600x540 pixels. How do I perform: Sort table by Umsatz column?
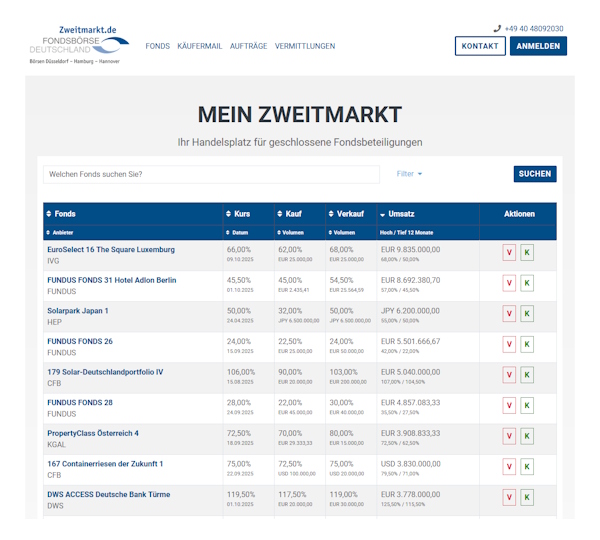[x=397, y=214]
